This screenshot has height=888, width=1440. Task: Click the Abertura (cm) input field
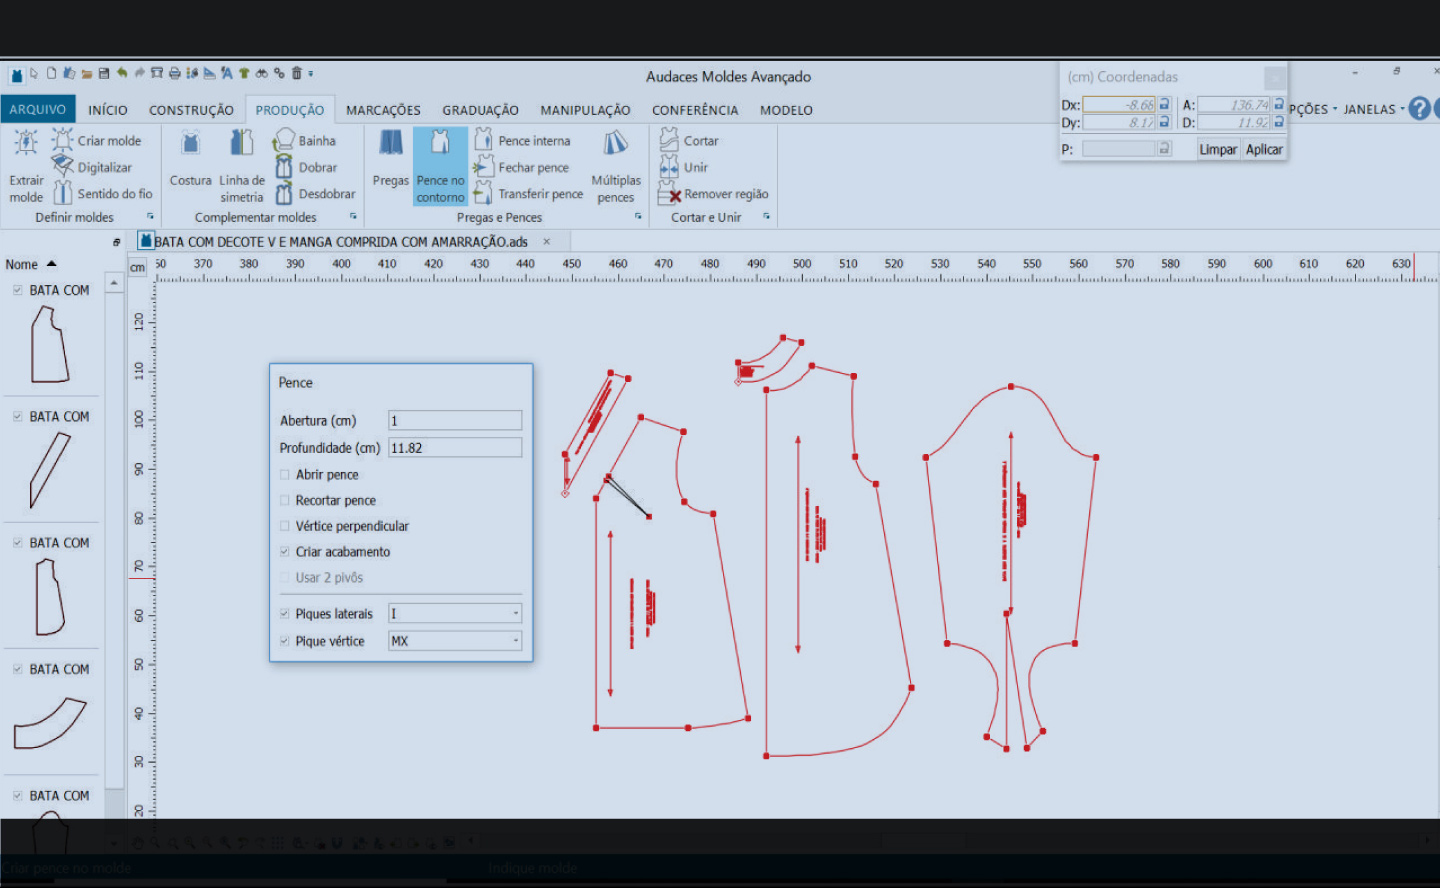pos(455,420)
